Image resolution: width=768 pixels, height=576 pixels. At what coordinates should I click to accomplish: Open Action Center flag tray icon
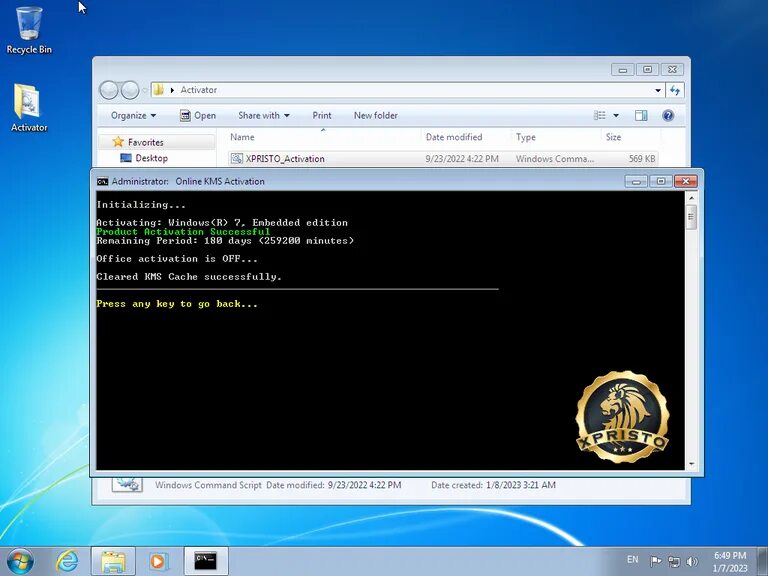click(655, 561)
